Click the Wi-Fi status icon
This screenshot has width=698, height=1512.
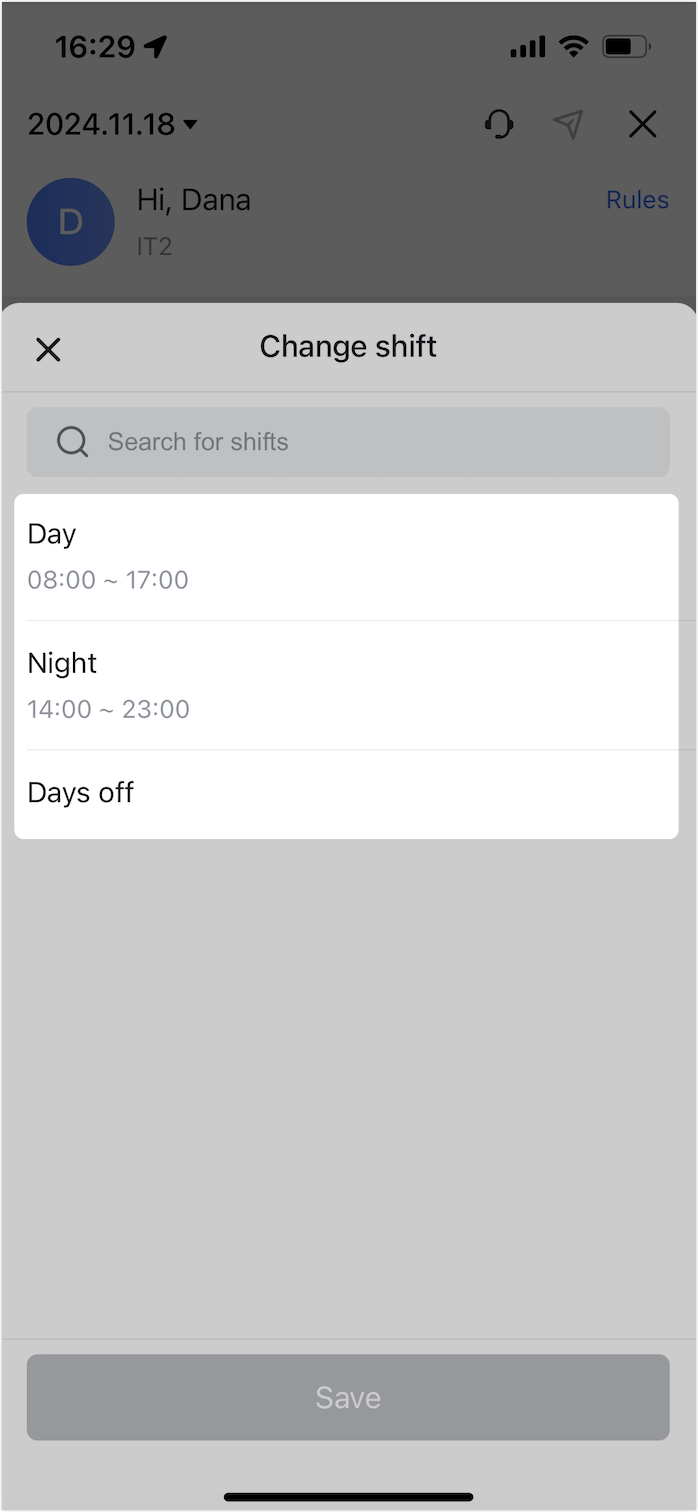[574, 45]
